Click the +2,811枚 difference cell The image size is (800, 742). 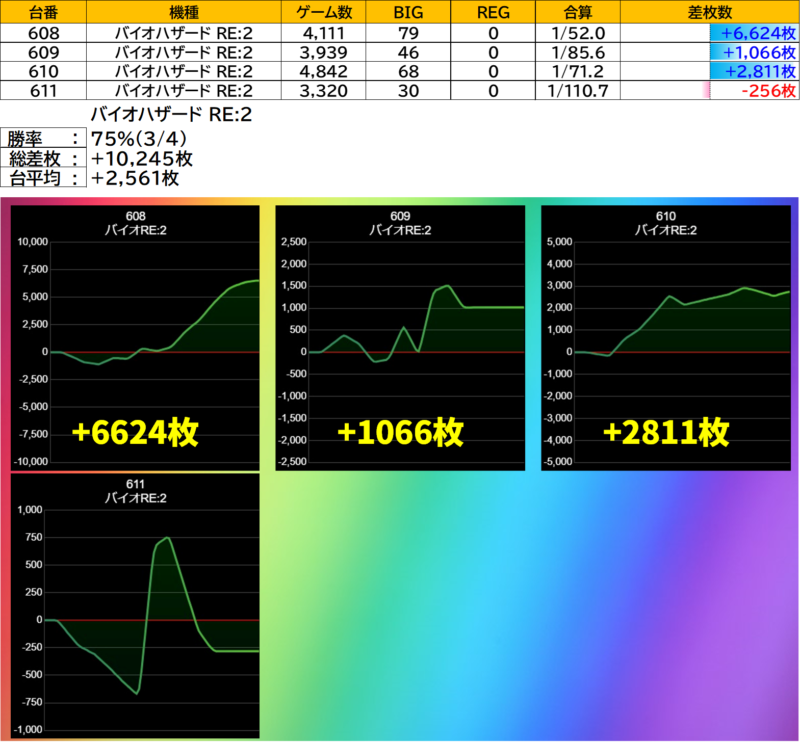click(x=710, y=71)
